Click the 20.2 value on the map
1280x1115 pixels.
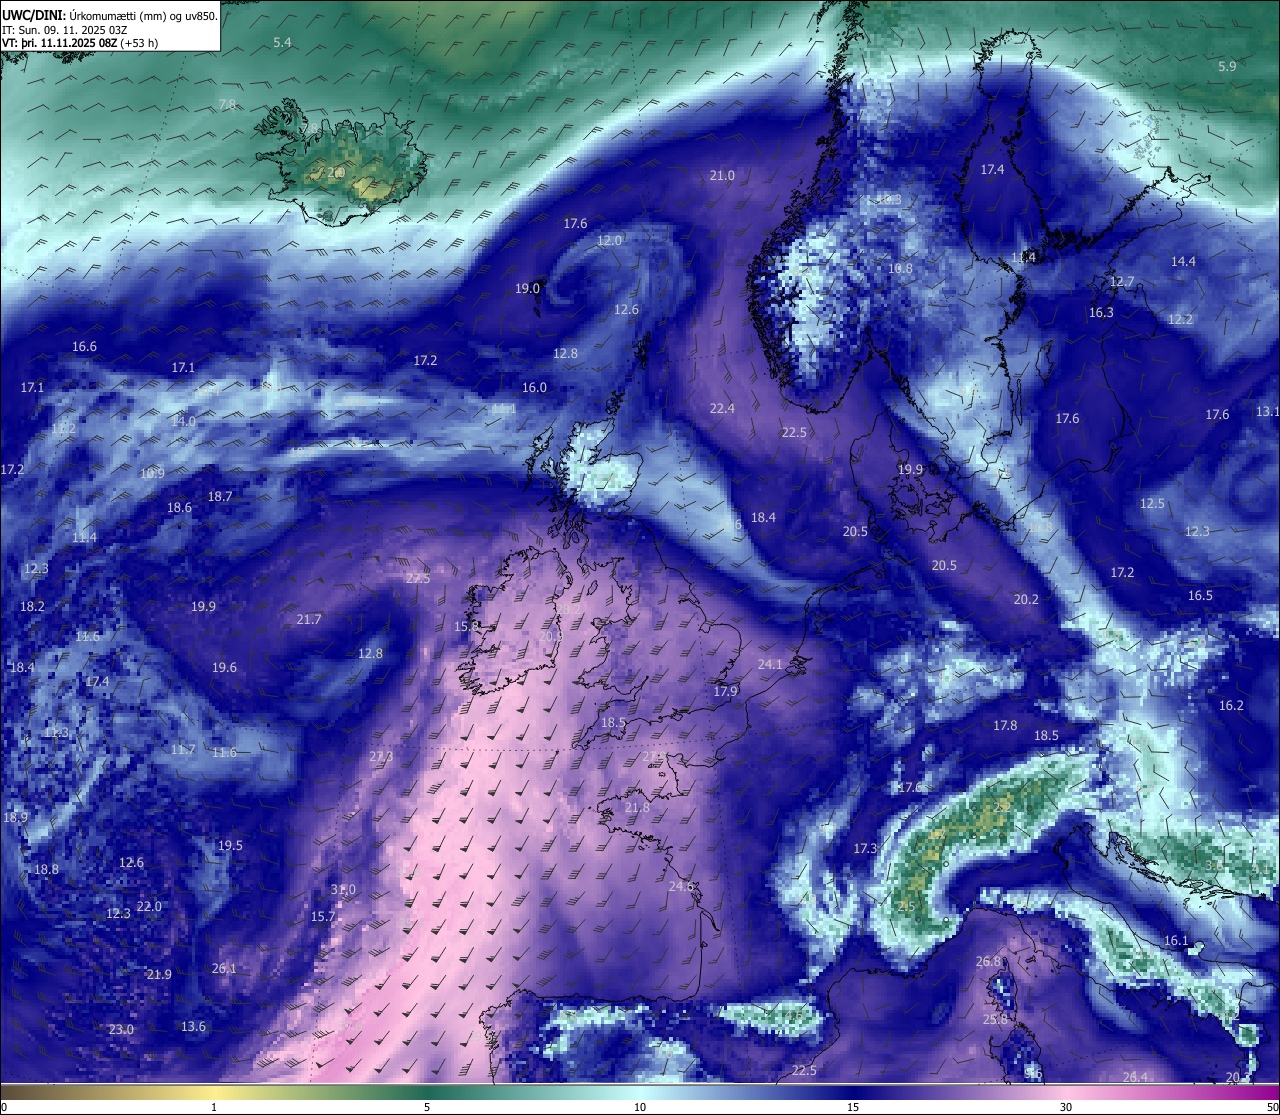1026,599
